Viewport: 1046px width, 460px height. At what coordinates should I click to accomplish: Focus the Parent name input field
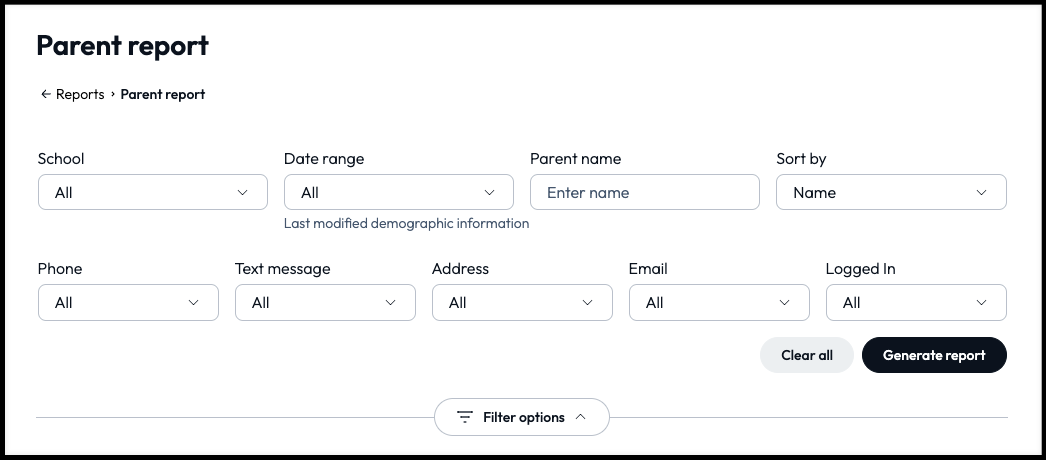coord(644,192)
